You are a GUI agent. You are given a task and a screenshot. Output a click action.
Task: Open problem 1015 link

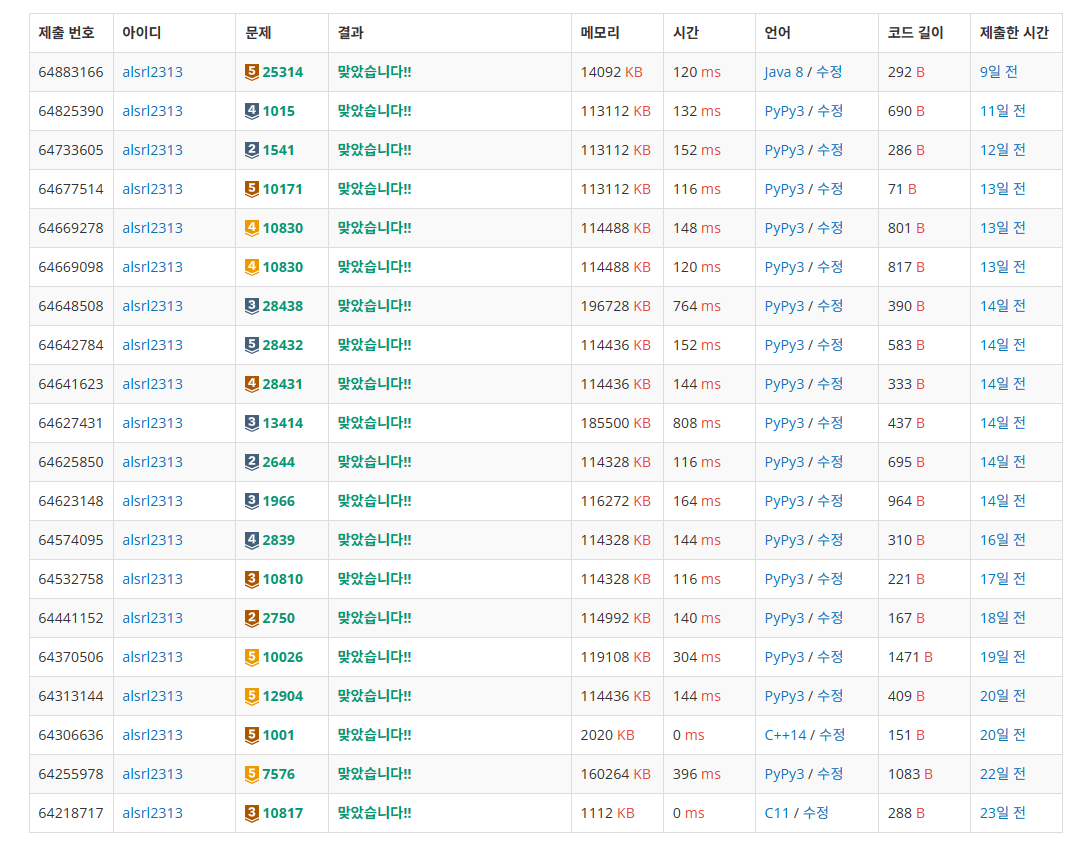click(279, 111)
